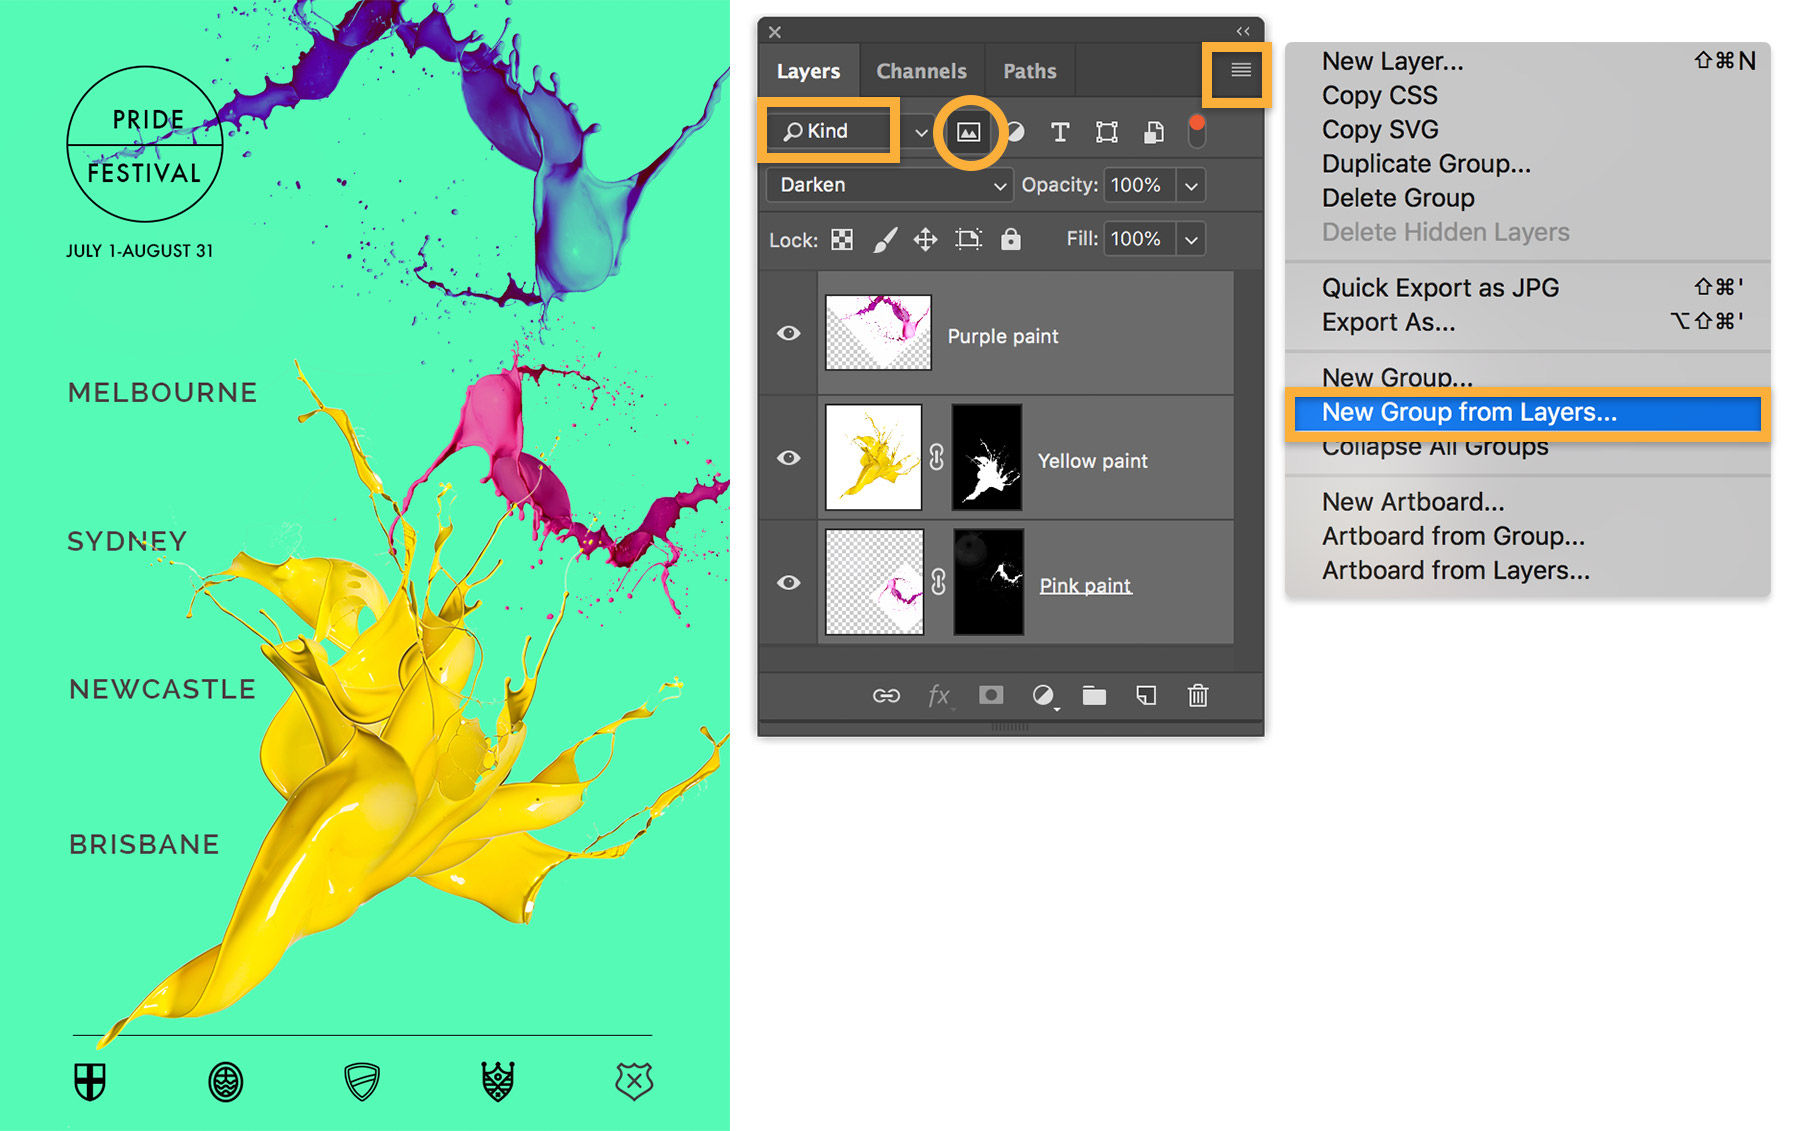Open the Layers panel menu
This screenshot has height=1131, width=1800.
(1238, 70)
